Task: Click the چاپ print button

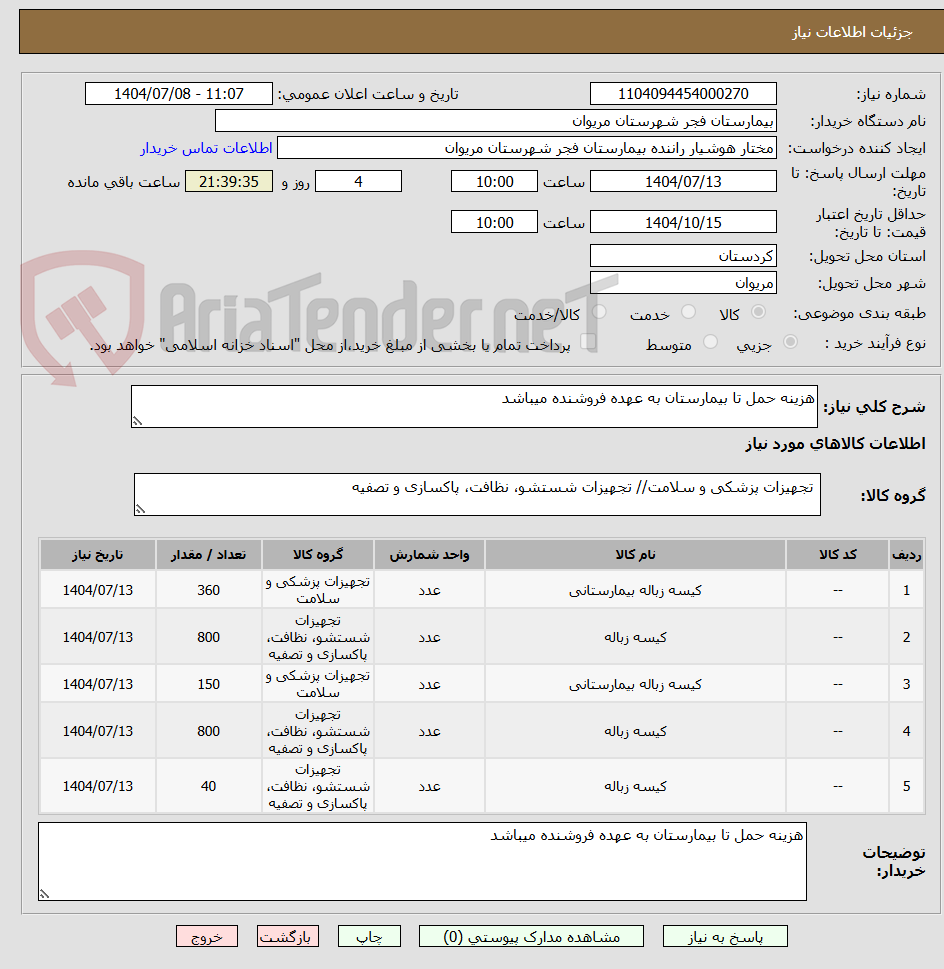Action: (369, 936)
